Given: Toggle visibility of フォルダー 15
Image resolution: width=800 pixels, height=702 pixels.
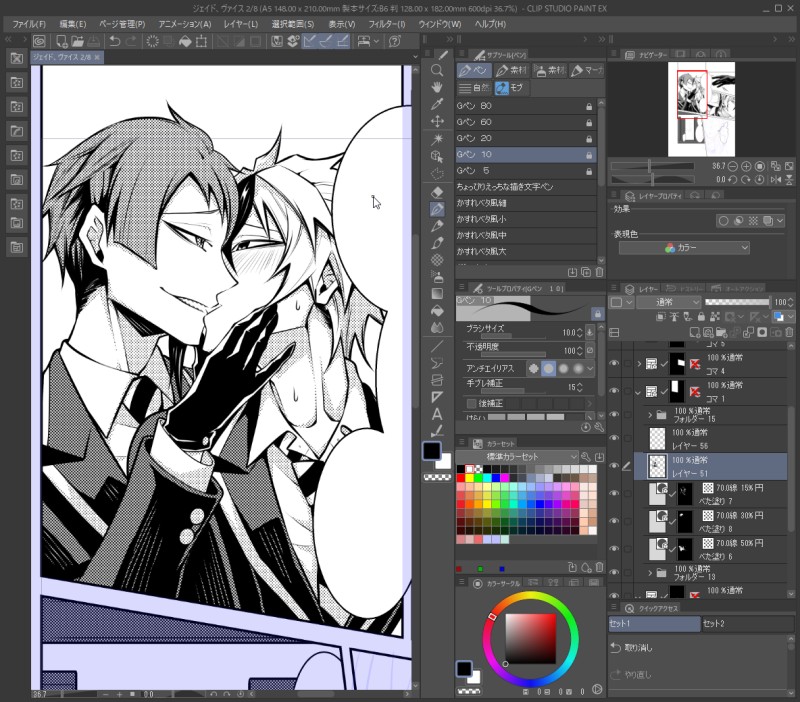Looking at the screenshot, I should click(614, 414).
